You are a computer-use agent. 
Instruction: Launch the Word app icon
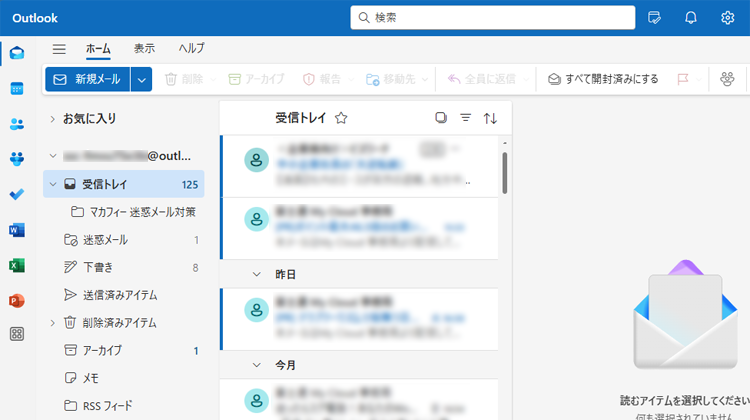click(17, 230)
